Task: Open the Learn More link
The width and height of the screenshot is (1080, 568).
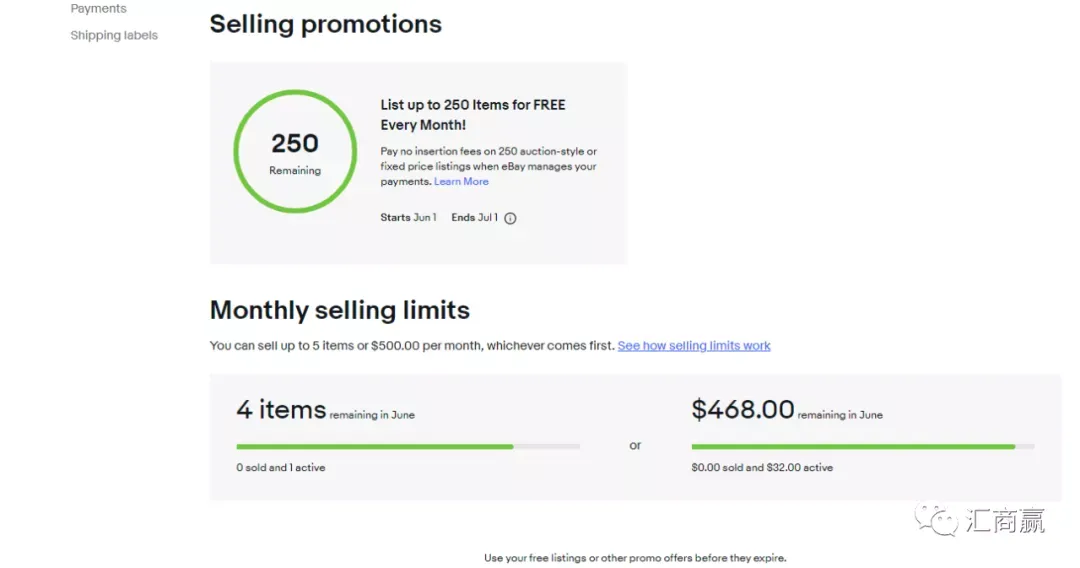Action: coord(461,182)
